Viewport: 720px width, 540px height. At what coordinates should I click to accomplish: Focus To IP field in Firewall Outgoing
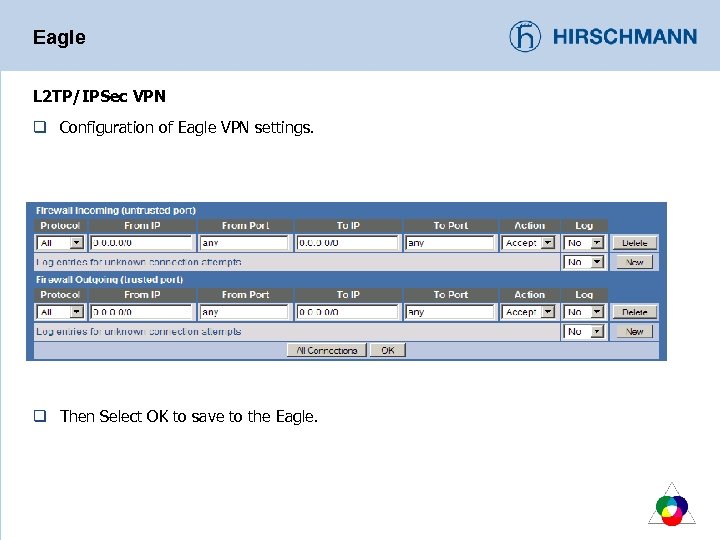pyautogui.click(x=348, y=312)
